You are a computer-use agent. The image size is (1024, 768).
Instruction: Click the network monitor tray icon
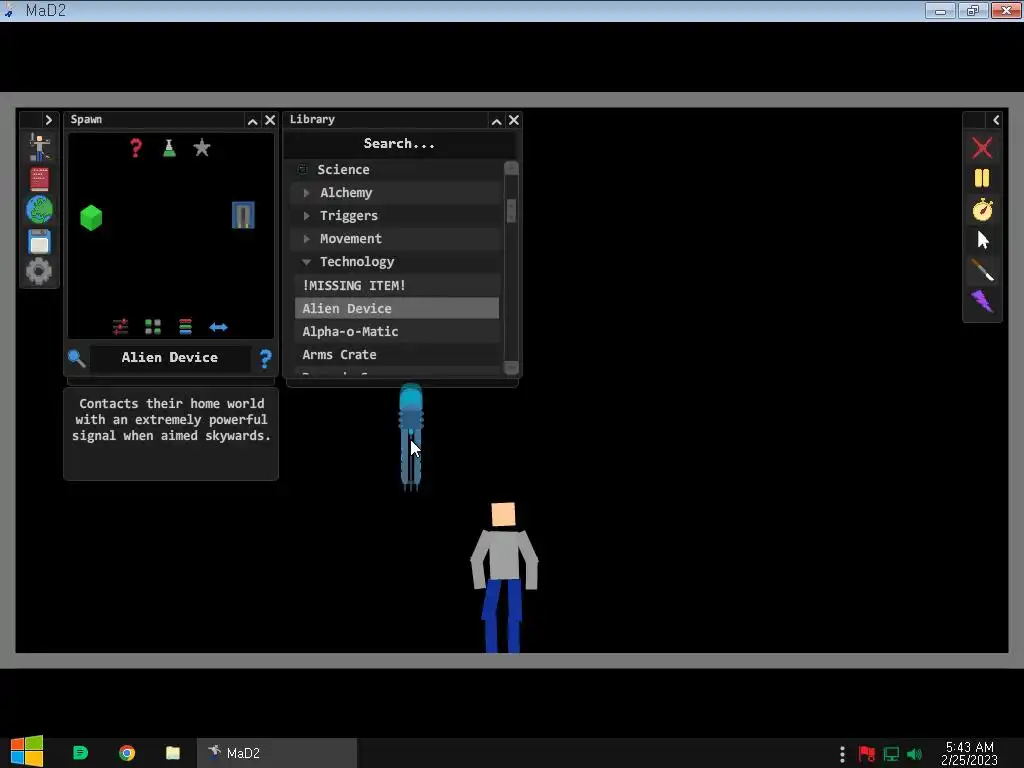[x=891, y=754]
